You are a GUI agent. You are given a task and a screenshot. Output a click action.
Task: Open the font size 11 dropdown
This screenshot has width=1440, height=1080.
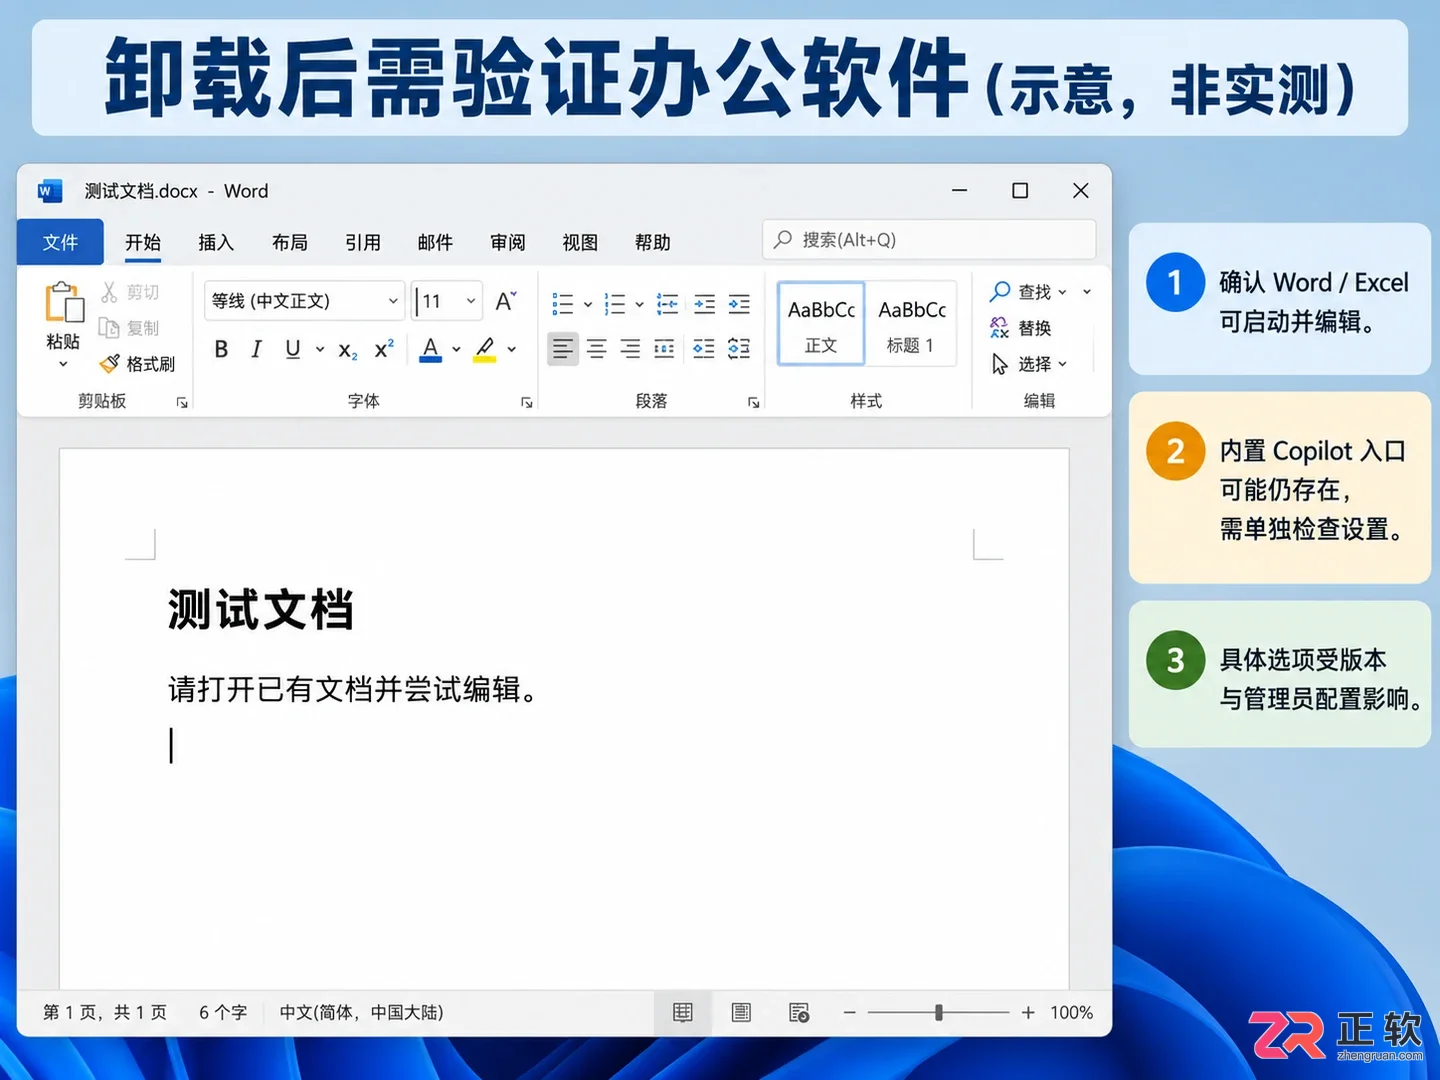(447, 301)
